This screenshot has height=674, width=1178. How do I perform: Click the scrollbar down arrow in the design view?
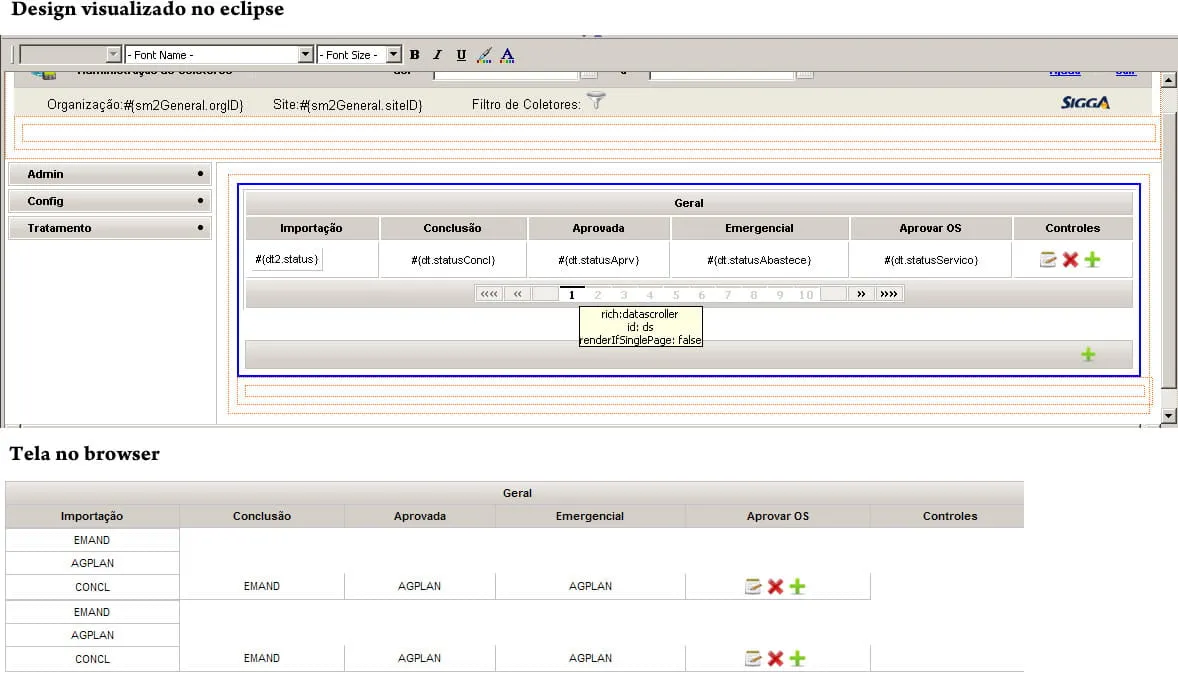[1167, 415]
